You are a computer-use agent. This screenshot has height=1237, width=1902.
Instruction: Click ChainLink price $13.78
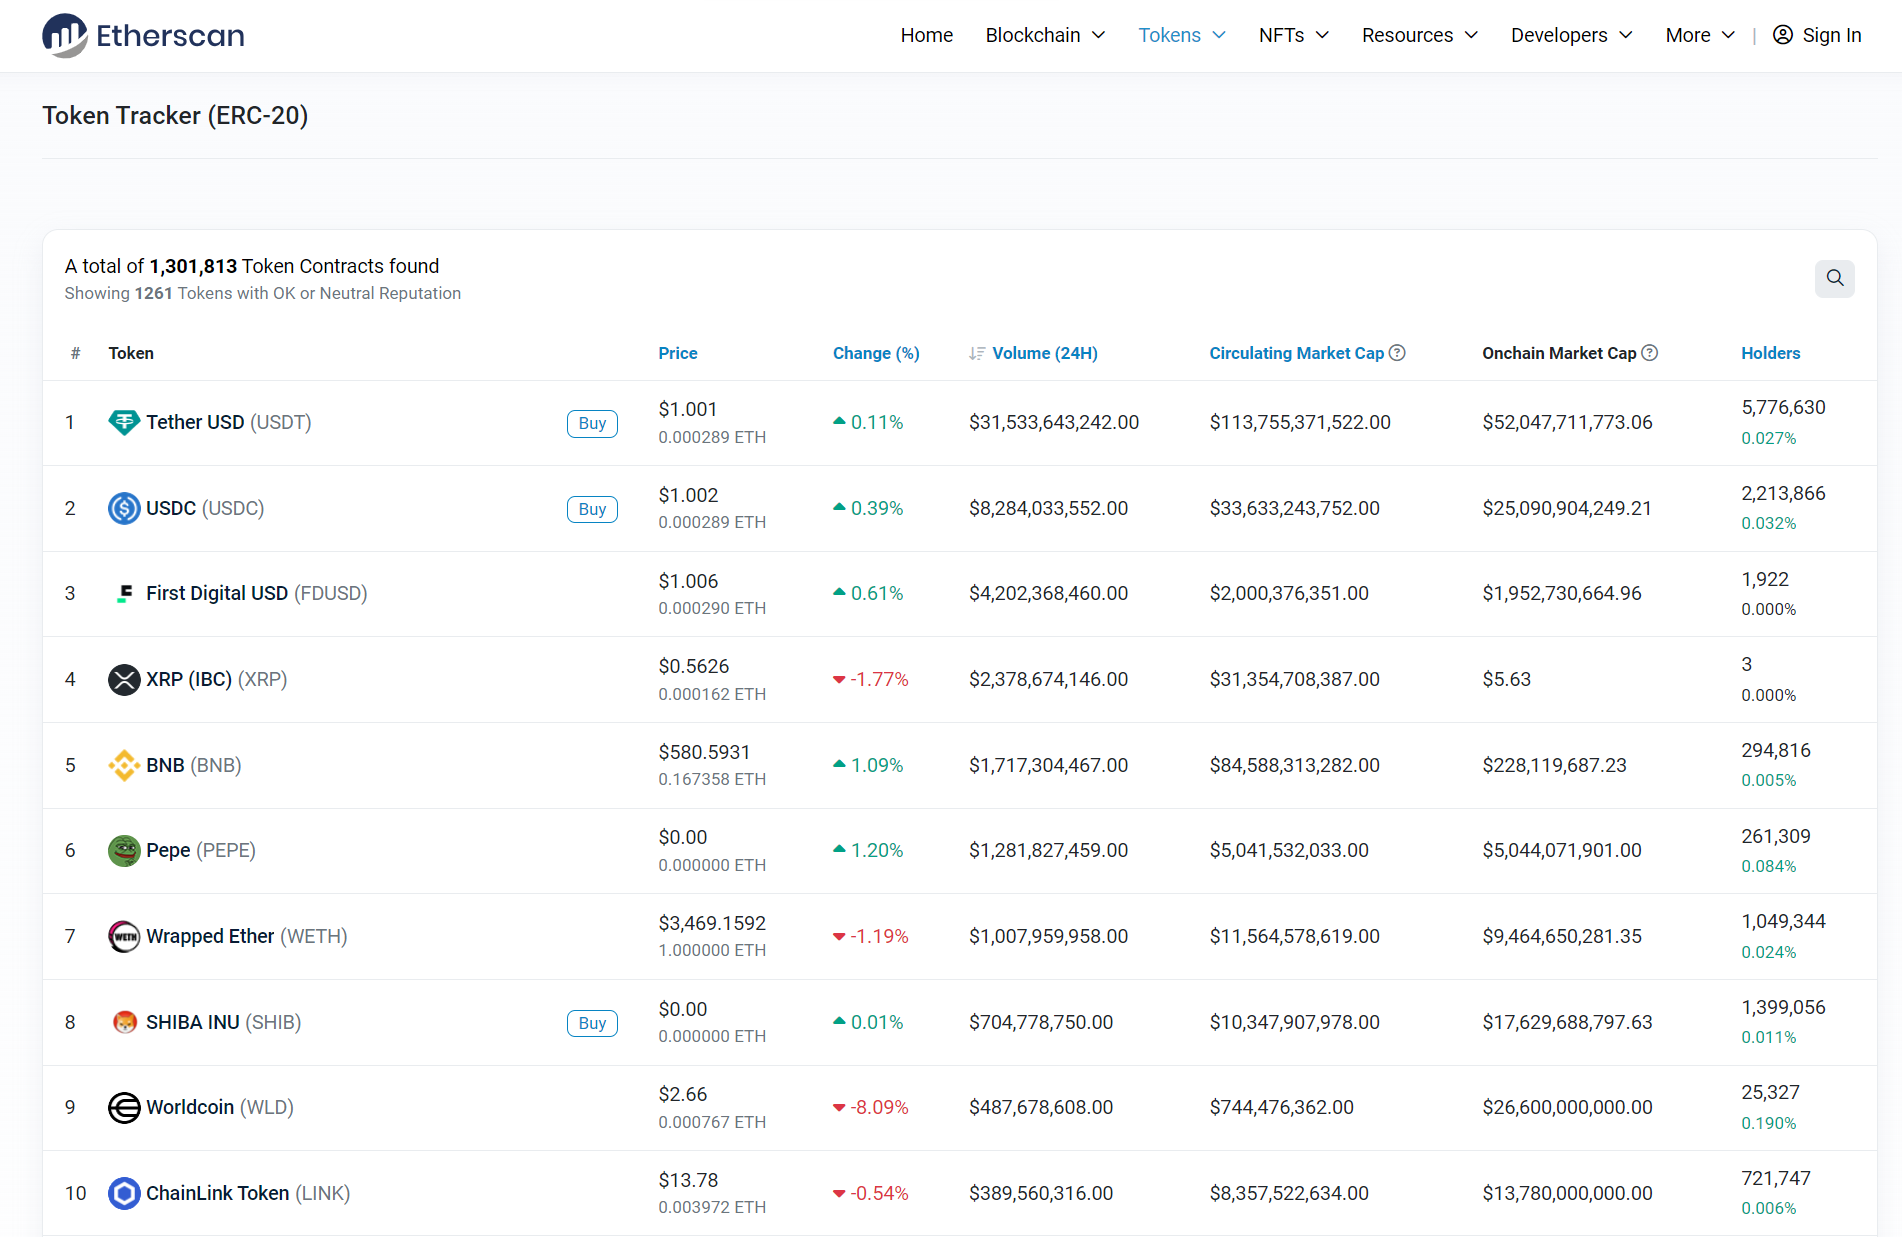[688, 1180]
